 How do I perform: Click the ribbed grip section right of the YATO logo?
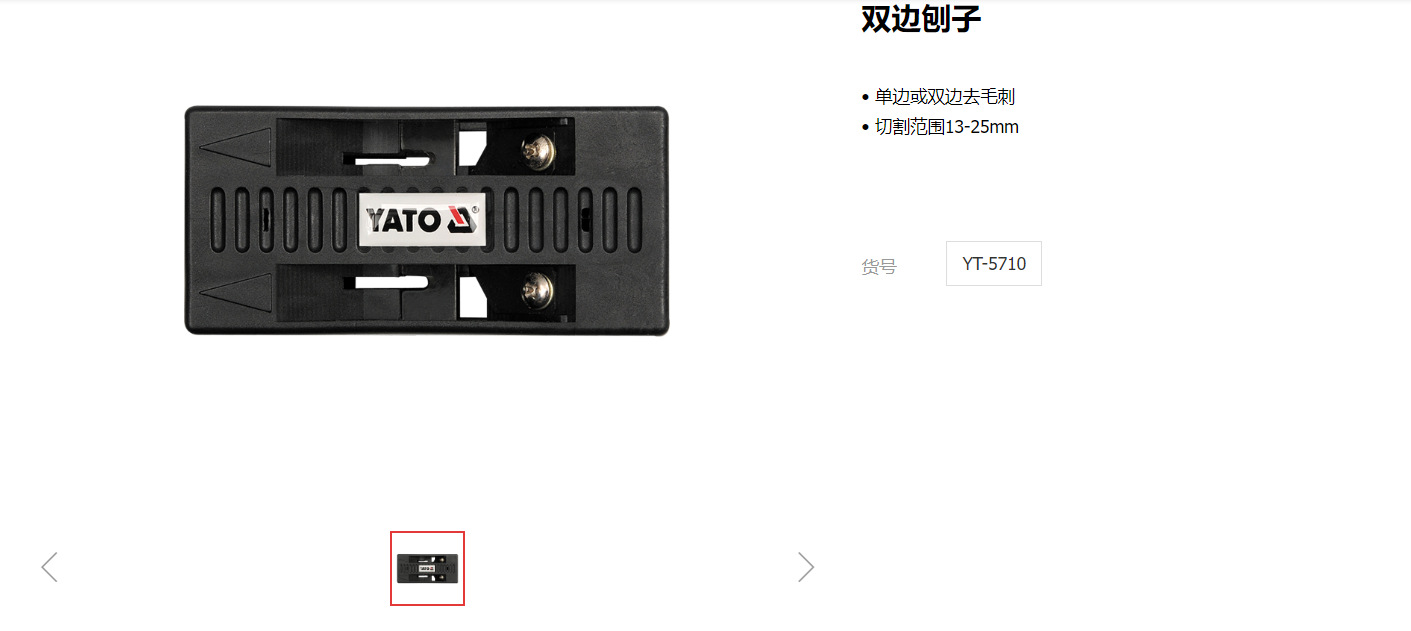[564, 220]
